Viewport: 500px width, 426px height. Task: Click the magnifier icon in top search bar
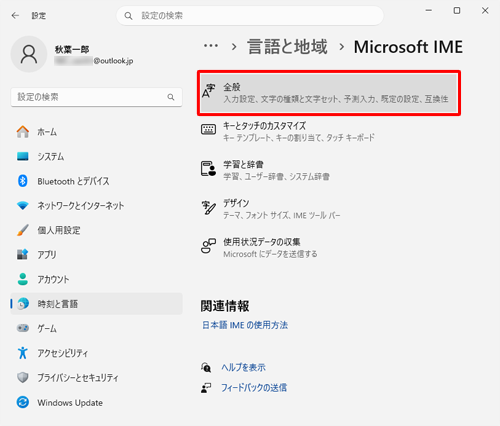click(x=128, y=16)
